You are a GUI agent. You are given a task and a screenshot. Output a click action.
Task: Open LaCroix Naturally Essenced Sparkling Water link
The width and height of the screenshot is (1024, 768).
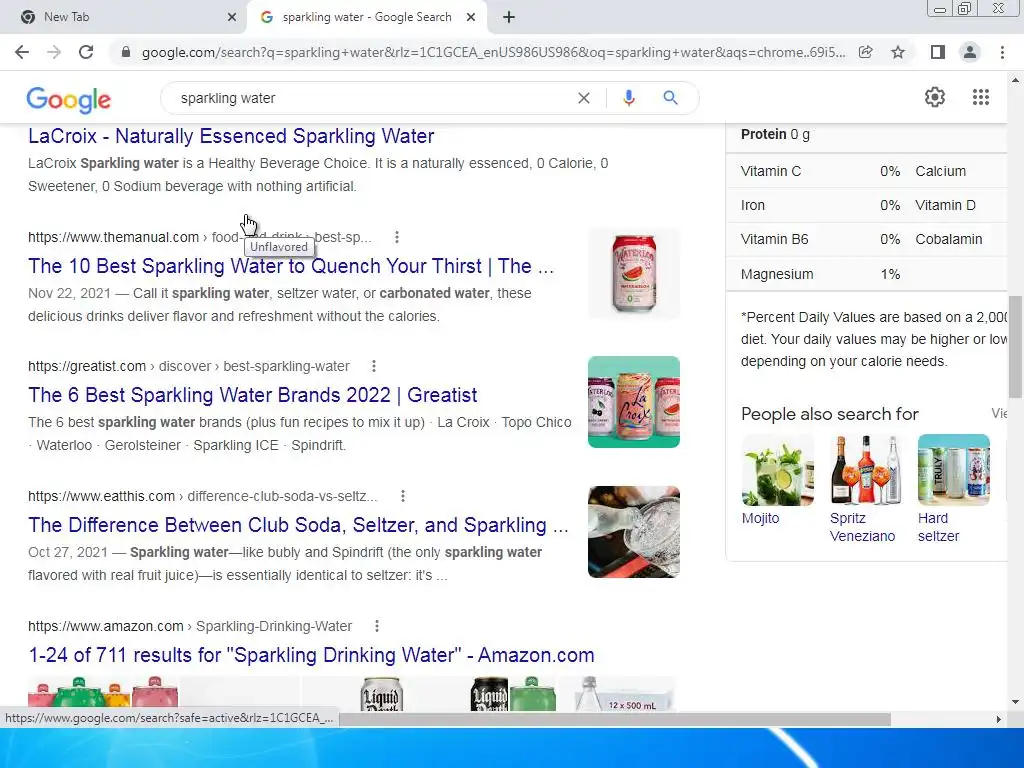[231, 136]
